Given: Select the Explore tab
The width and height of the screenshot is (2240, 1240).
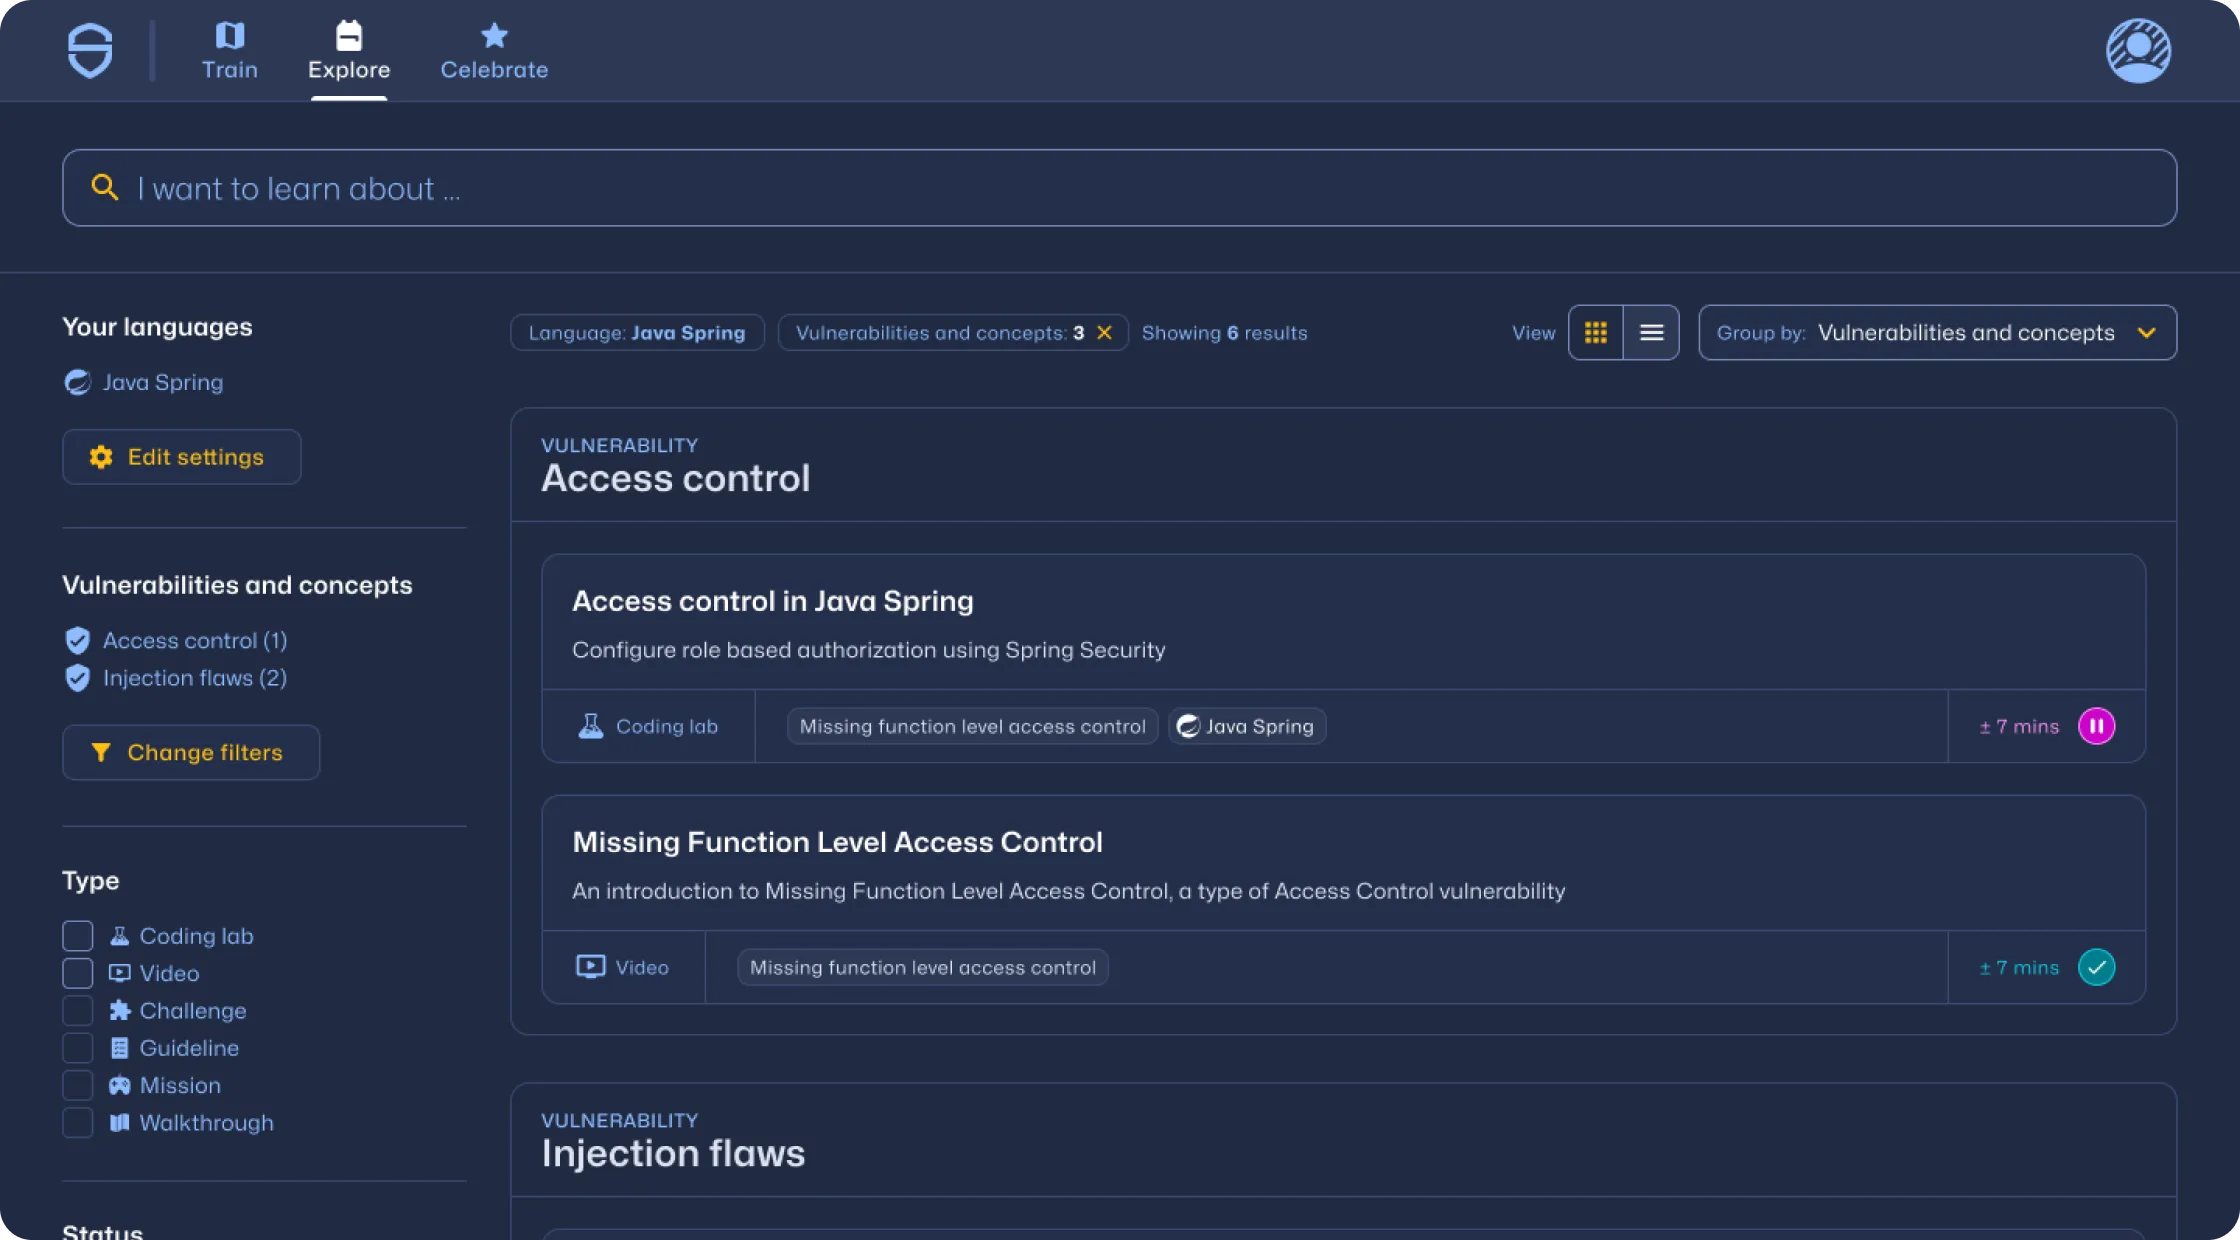Looking at the screenshot, I should (349, 52).
